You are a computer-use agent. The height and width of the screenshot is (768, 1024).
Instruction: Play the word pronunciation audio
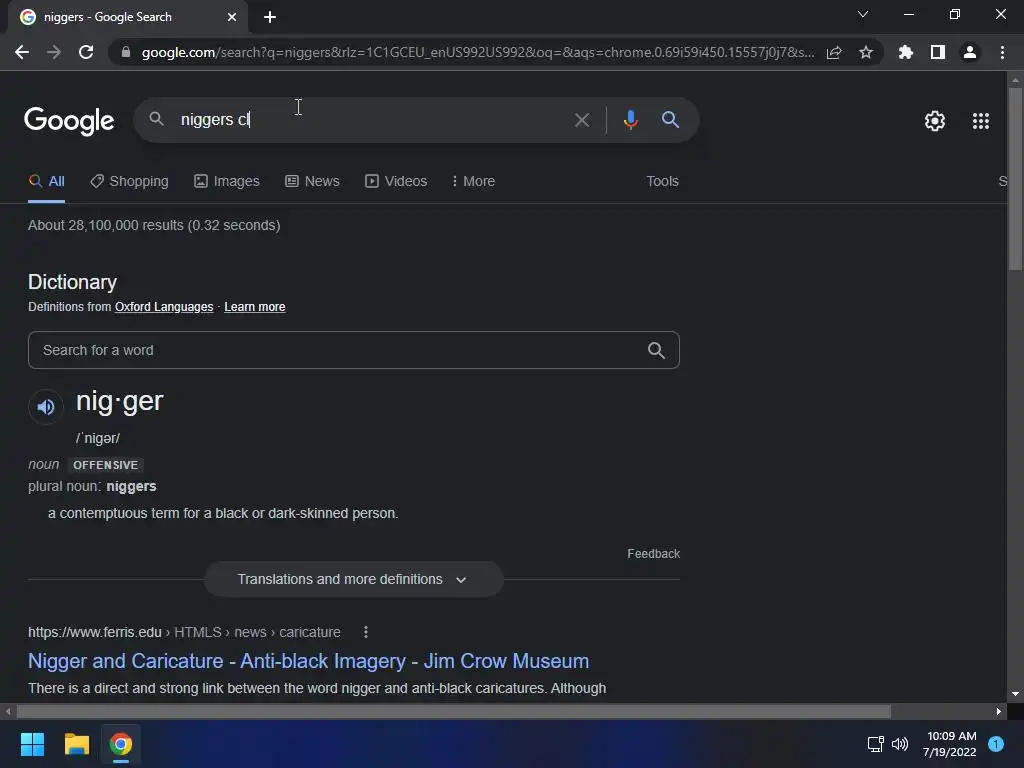click(46, 407)
